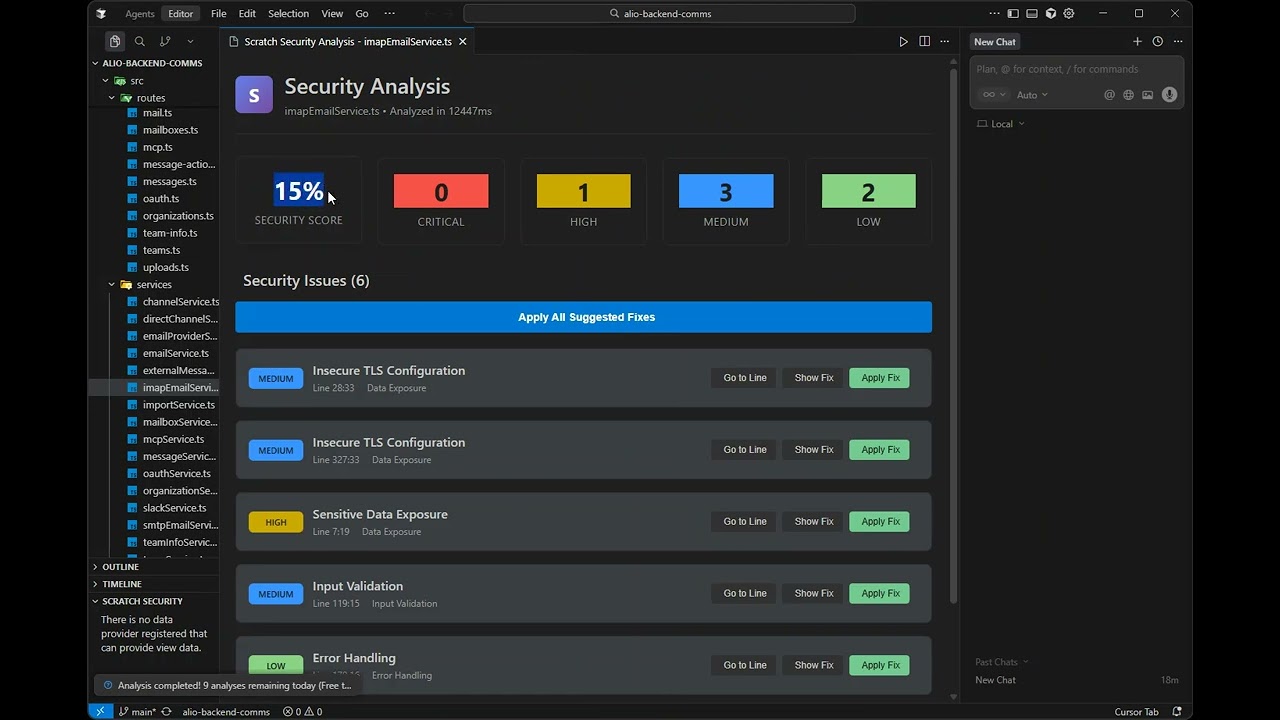
Task: Open the Search view icon
Action: (x=140, y=41)
